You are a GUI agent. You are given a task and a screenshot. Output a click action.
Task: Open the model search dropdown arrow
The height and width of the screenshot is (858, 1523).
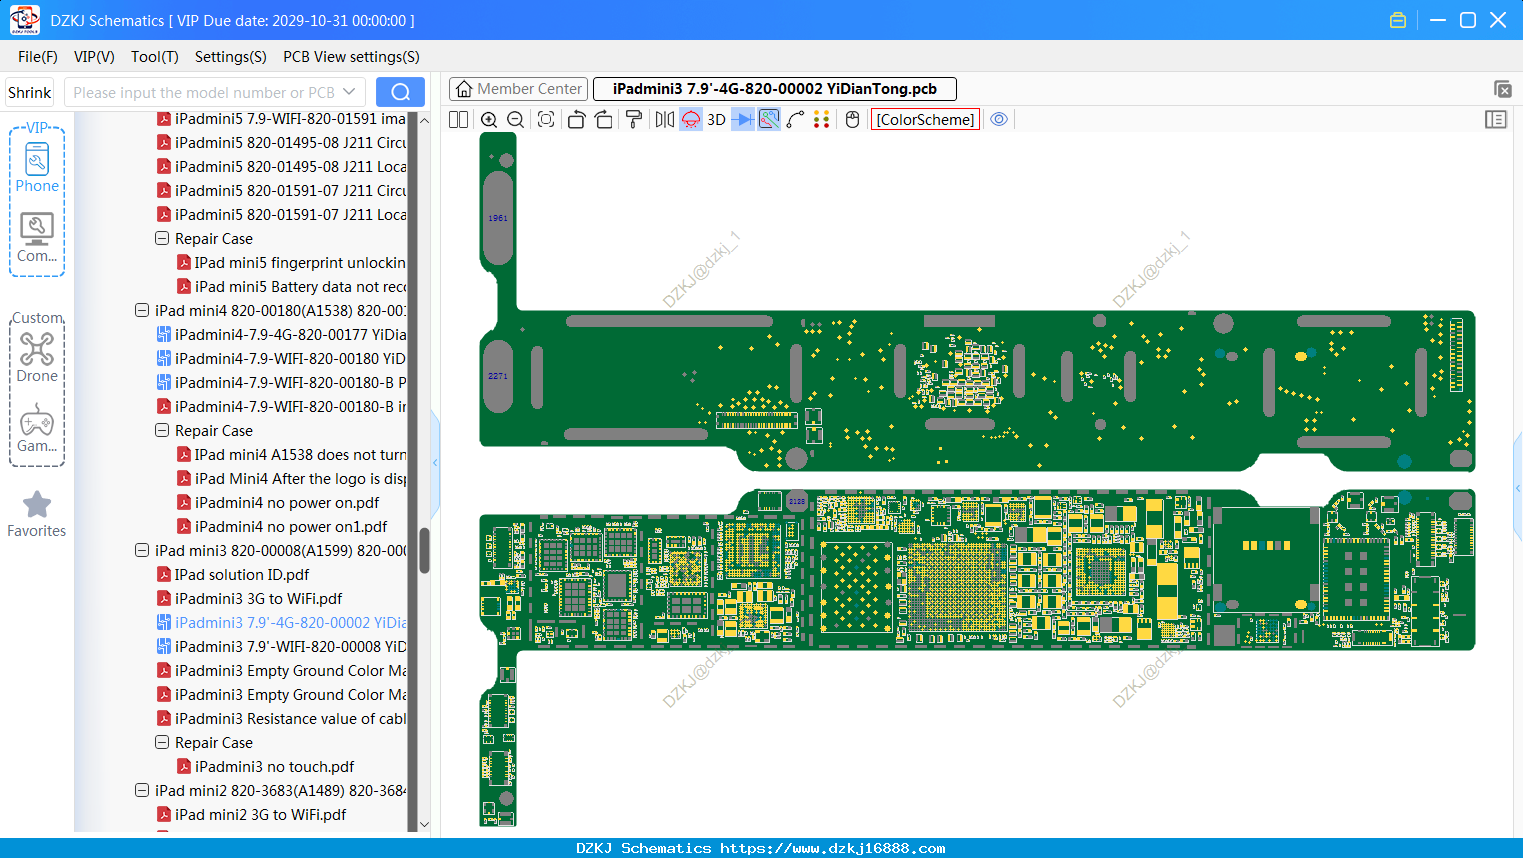pyautogui.click(x=349, y=92)
